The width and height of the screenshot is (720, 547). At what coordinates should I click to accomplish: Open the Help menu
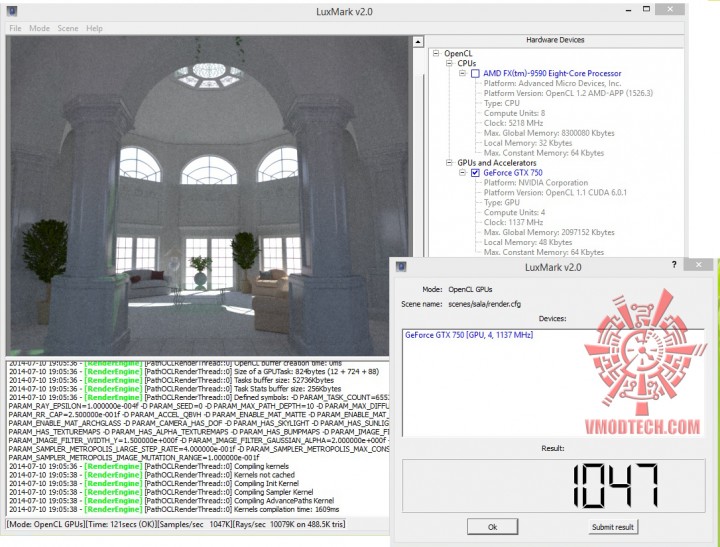pos(94,28)
